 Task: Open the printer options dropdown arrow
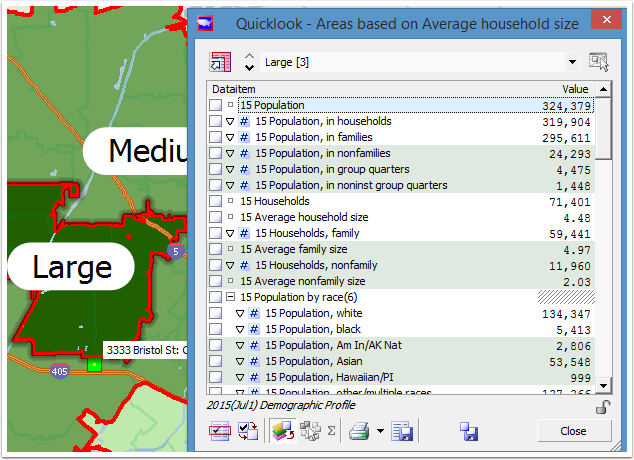(380, 432)
